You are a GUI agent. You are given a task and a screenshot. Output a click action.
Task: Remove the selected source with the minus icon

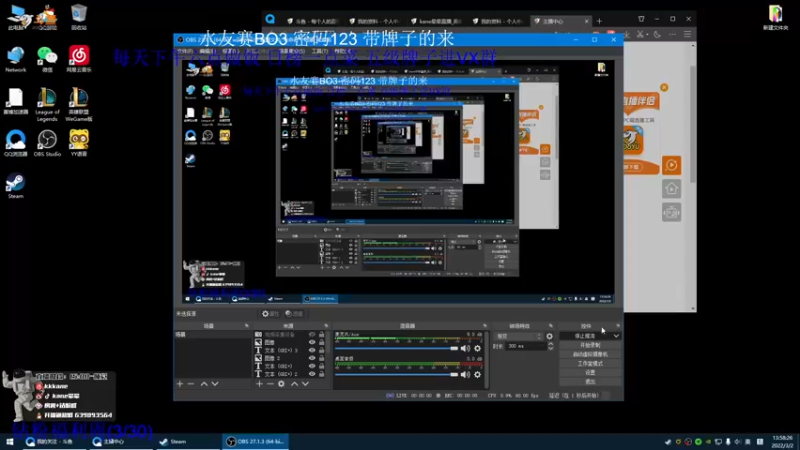[x=270, y=384]
